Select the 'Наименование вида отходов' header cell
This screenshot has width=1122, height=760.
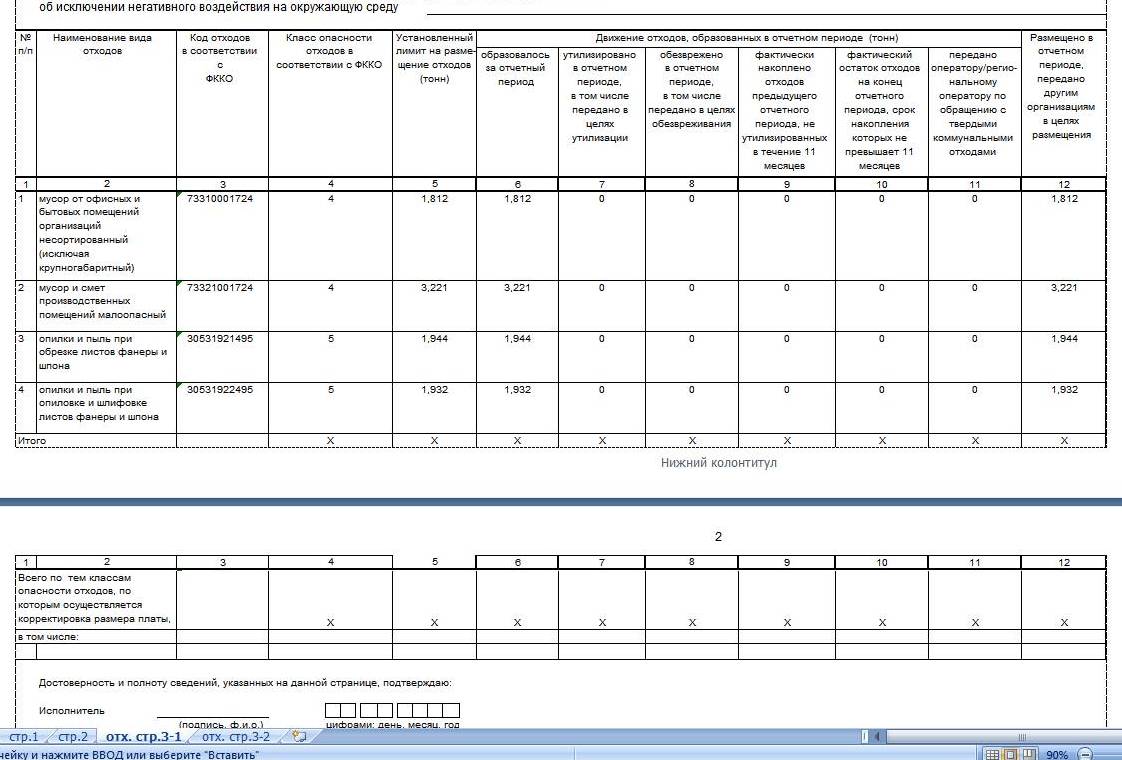coord(106,104)
